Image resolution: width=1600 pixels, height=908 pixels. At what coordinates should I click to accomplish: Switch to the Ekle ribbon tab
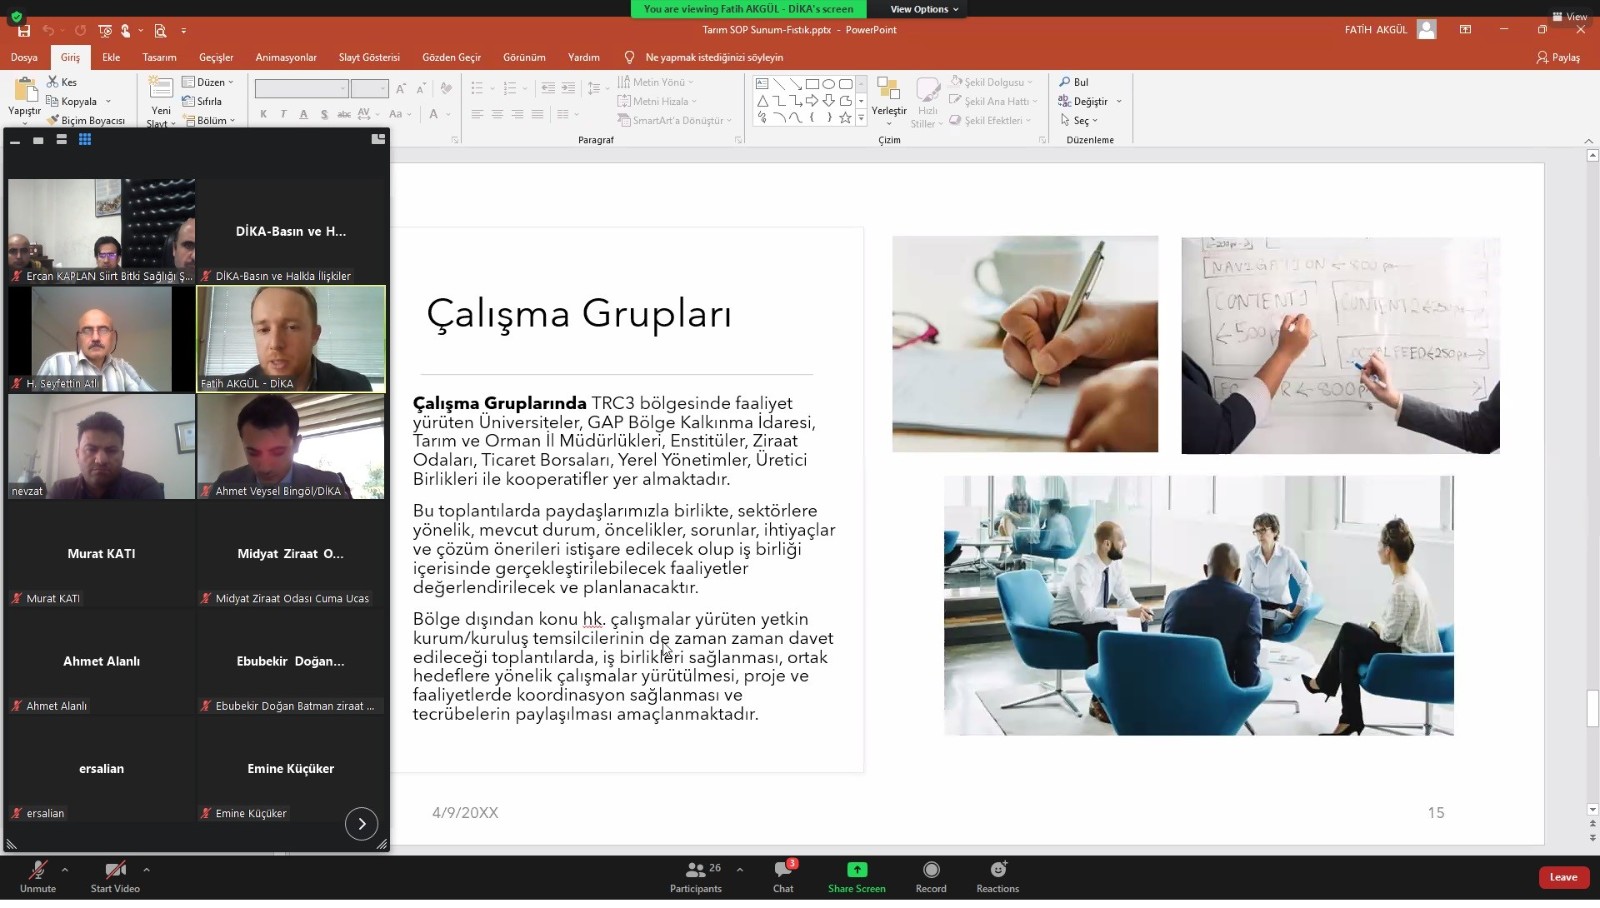pyautogui.click(x=111, y=57)
